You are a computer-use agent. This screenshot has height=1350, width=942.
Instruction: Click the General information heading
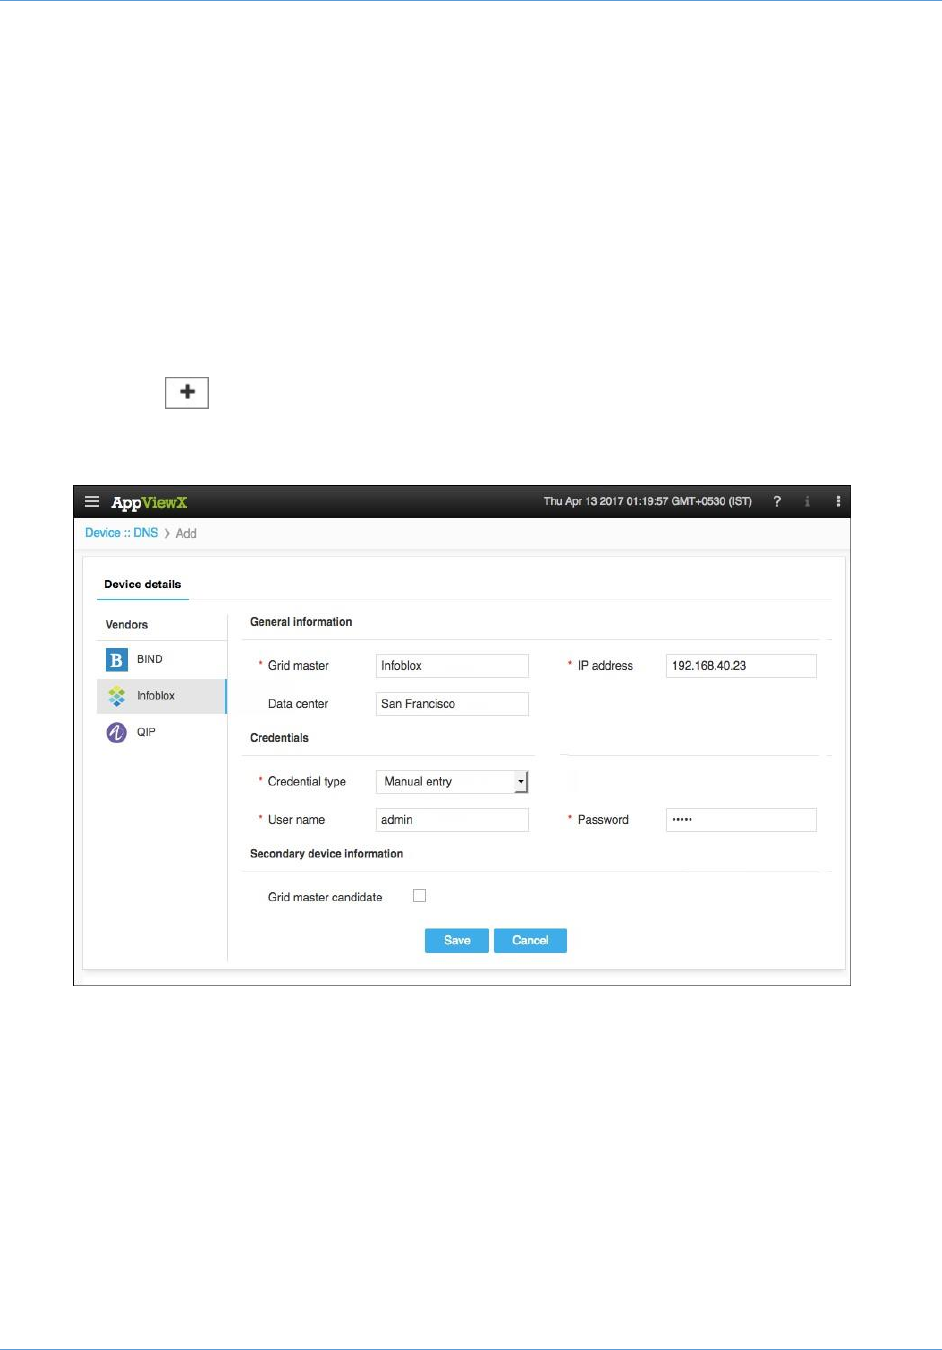pyautogui.click(x=301, y=622)
